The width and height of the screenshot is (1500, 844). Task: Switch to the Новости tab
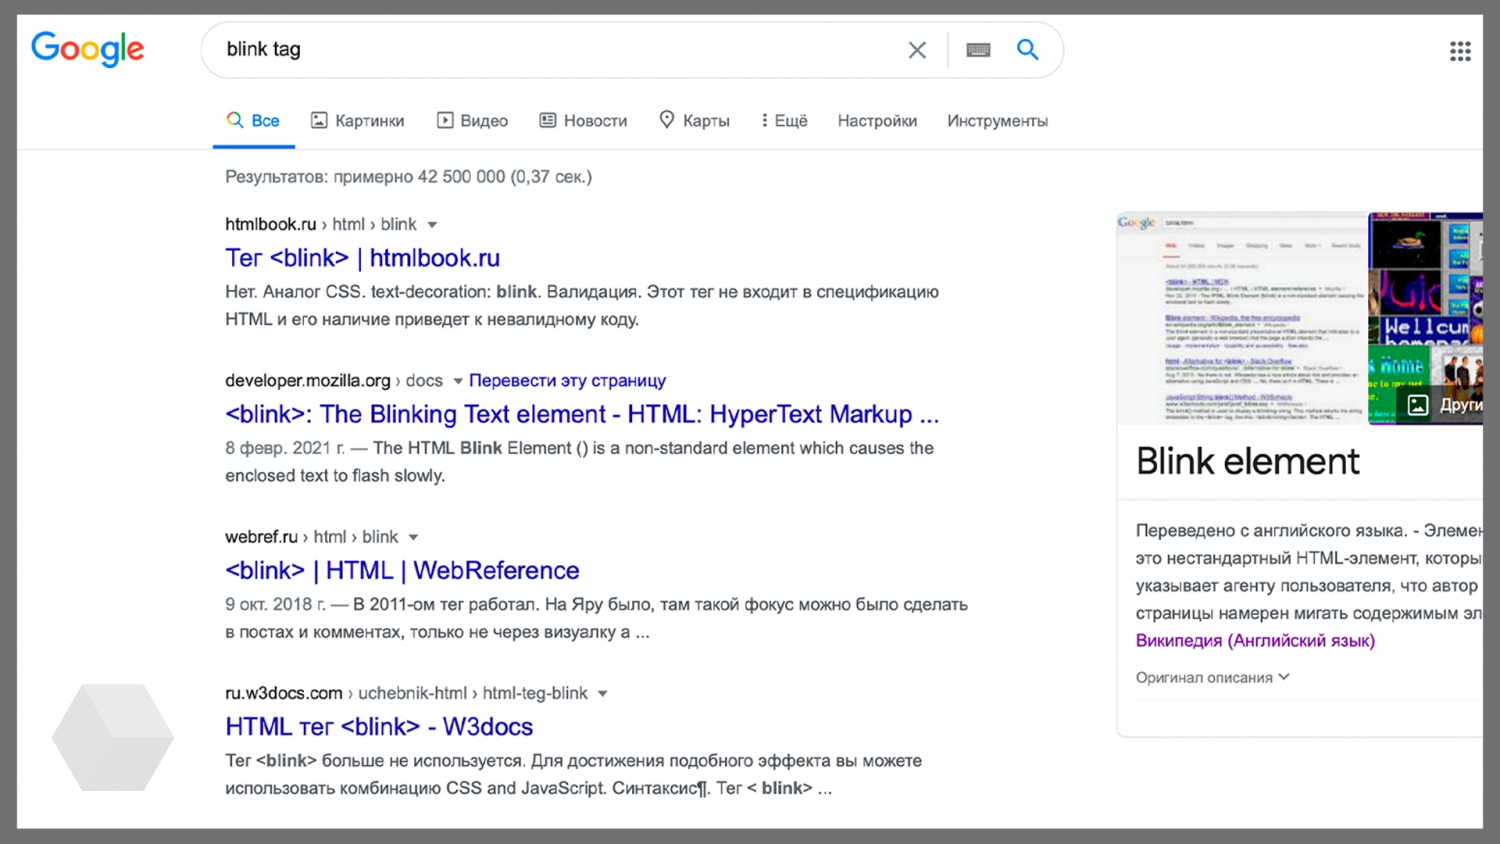(583, 121)
